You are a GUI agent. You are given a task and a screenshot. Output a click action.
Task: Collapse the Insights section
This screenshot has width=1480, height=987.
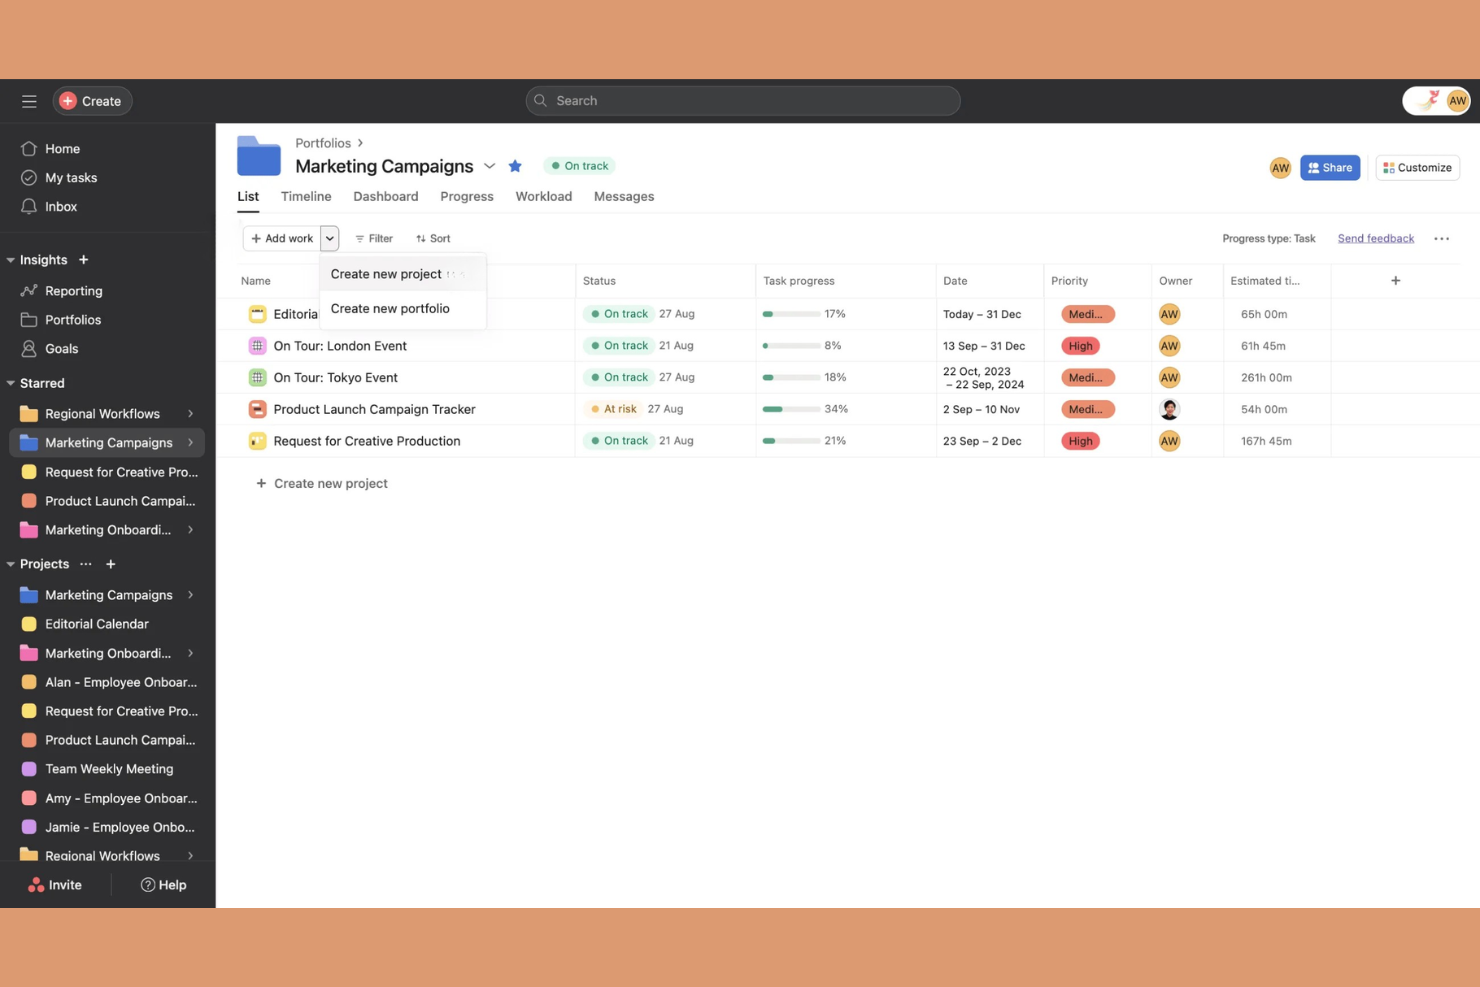click(11, 260)
